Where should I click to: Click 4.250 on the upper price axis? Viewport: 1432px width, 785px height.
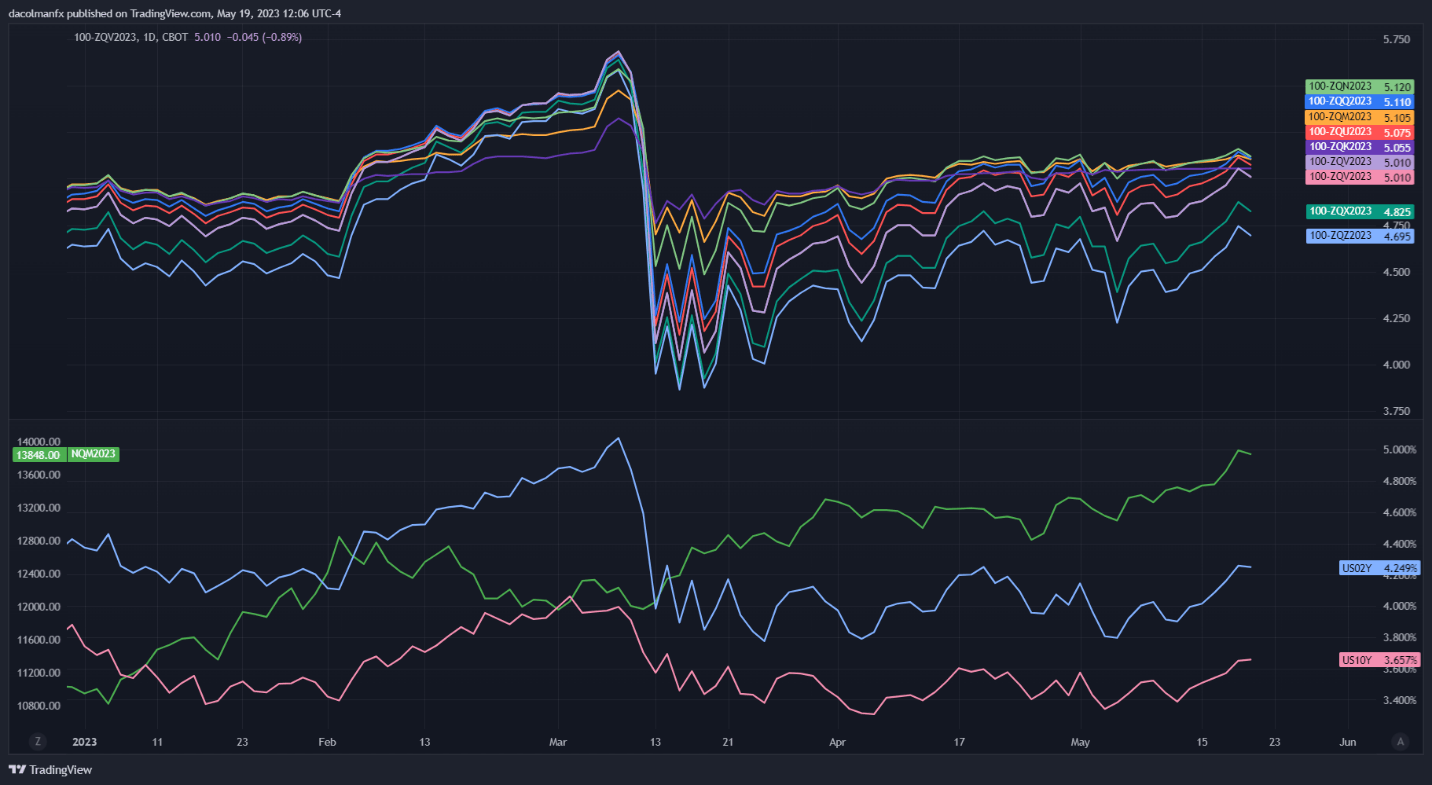tap(1395, 319)
